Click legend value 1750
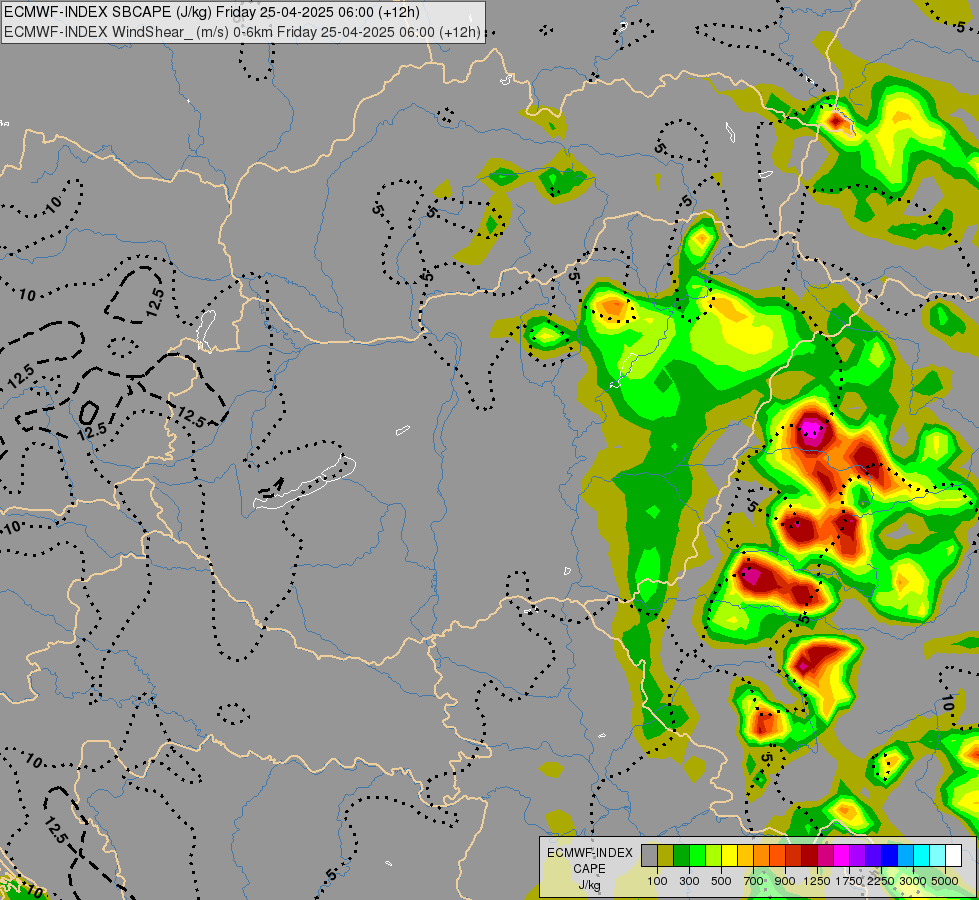The width and height of the screenshot is (979, 900). pos(849,881)
